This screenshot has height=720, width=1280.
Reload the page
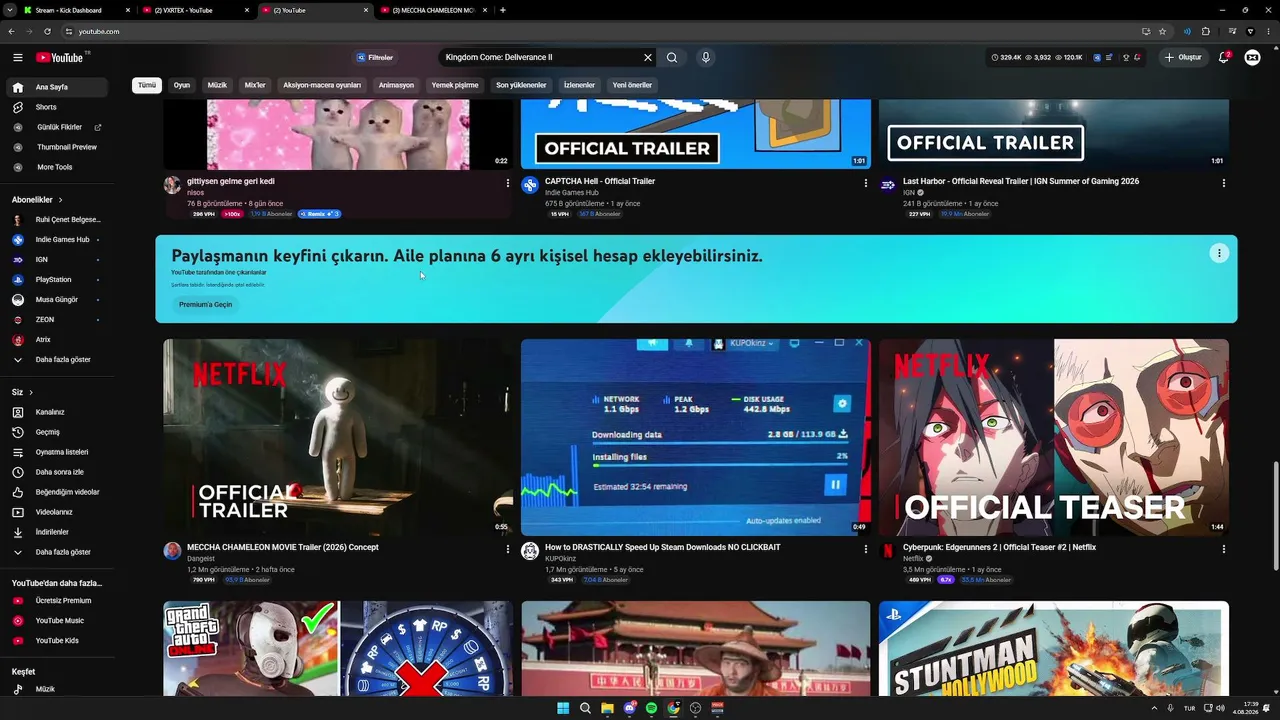(47, 31)
